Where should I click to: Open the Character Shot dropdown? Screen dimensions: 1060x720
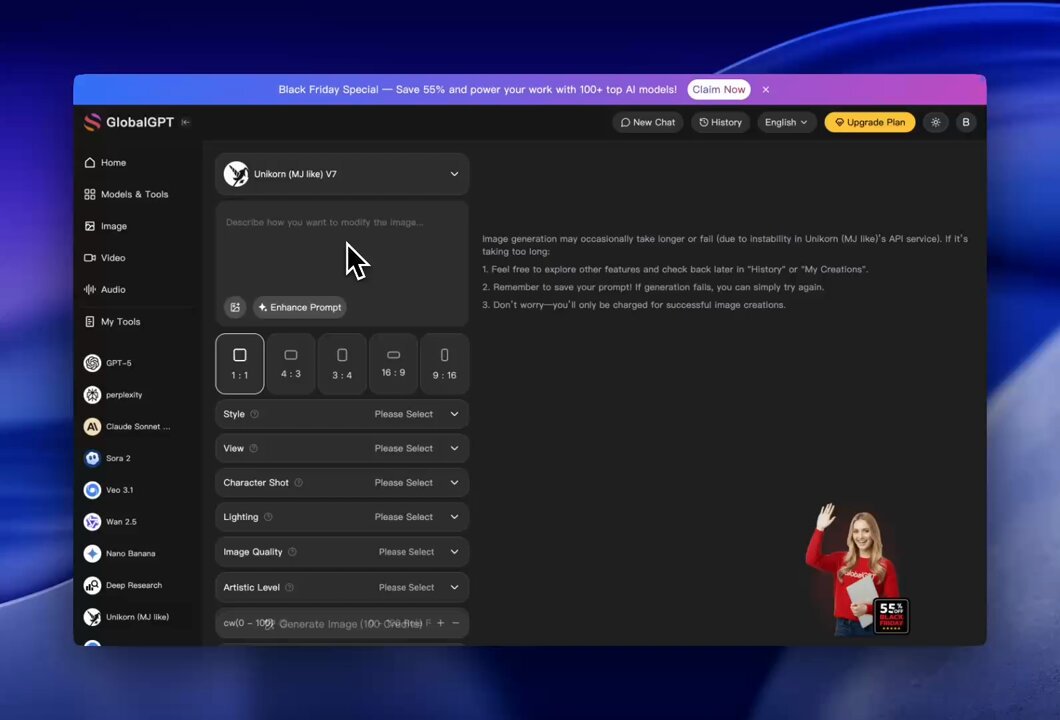click(342, 483)
